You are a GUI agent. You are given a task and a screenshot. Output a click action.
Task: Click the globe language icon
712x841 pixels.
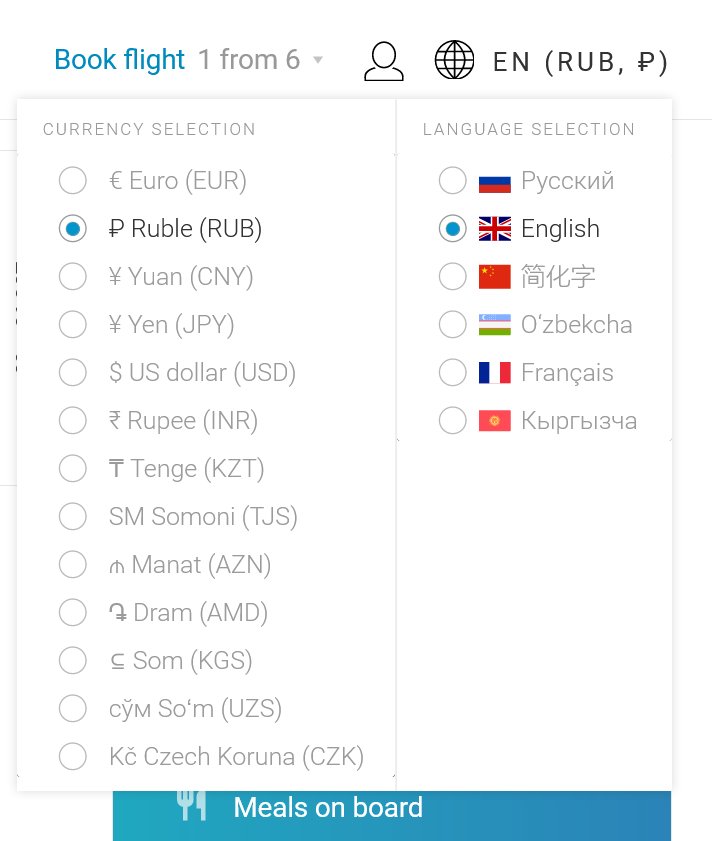tap(455, 60)
